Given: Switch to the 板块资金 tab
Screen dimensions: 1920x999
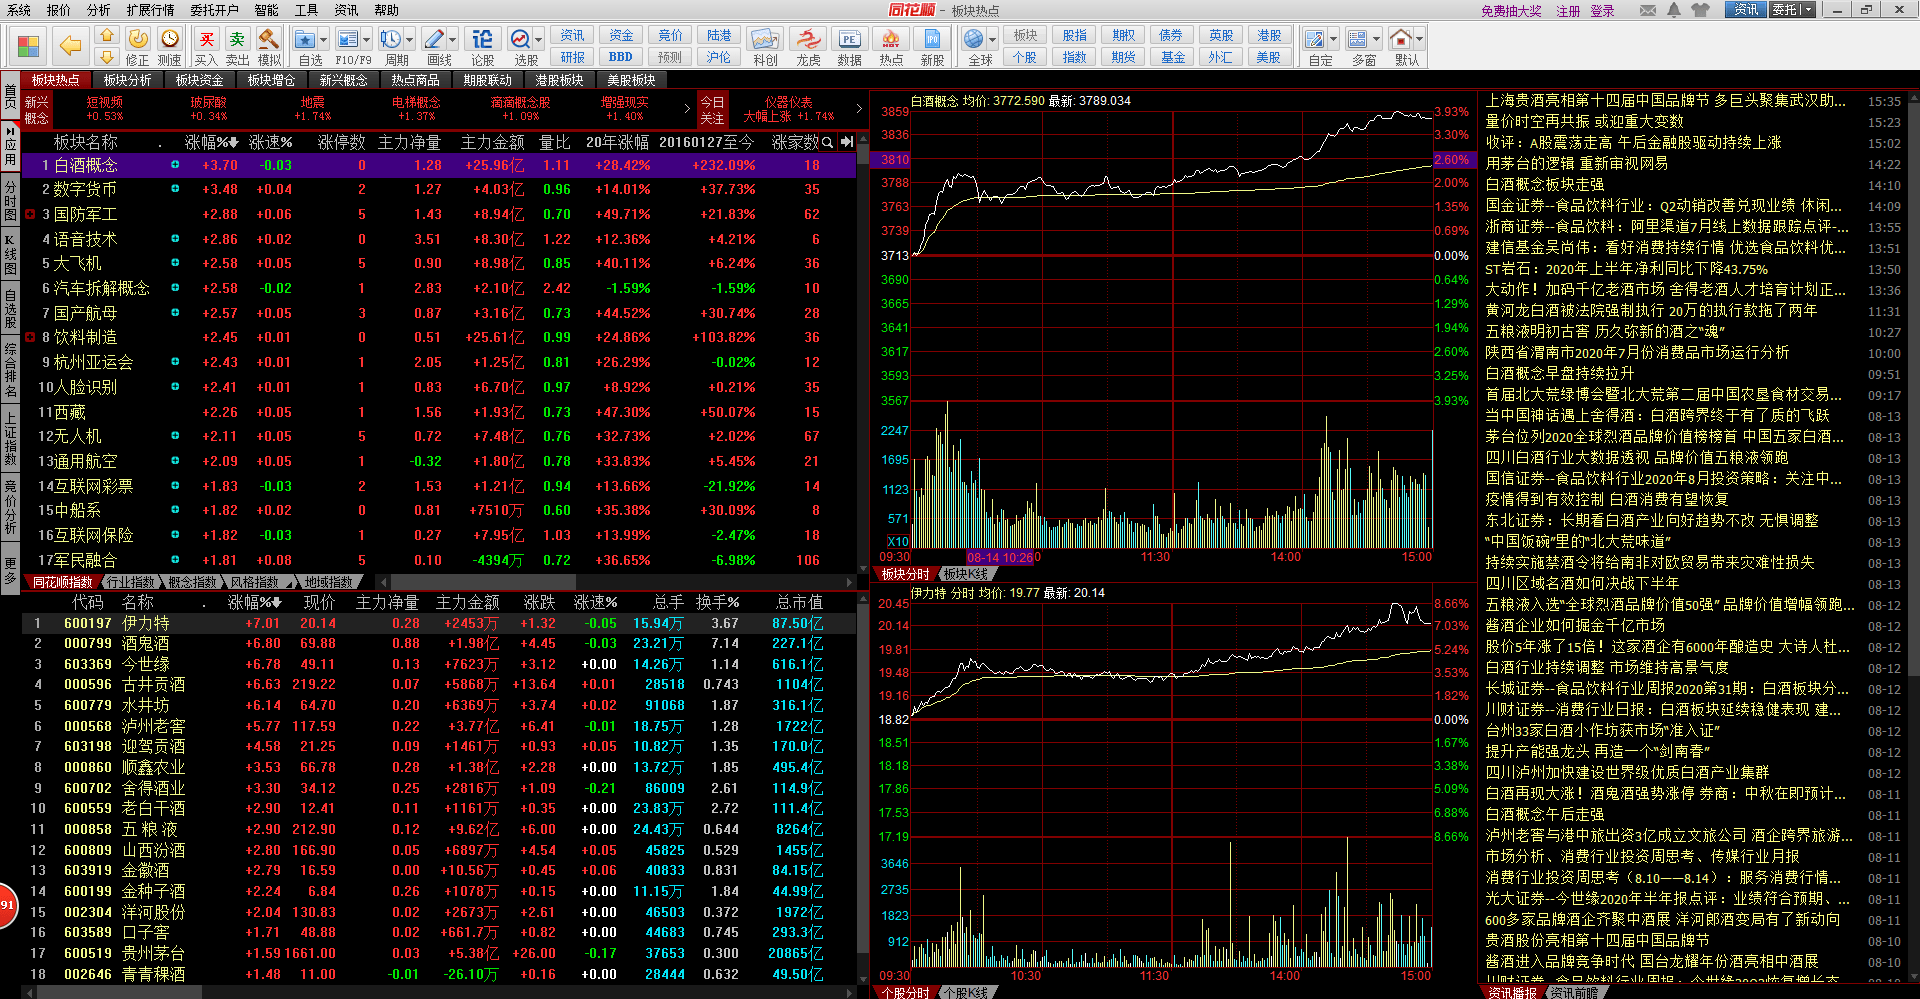Looking at the screenshot, I should 200,80.
